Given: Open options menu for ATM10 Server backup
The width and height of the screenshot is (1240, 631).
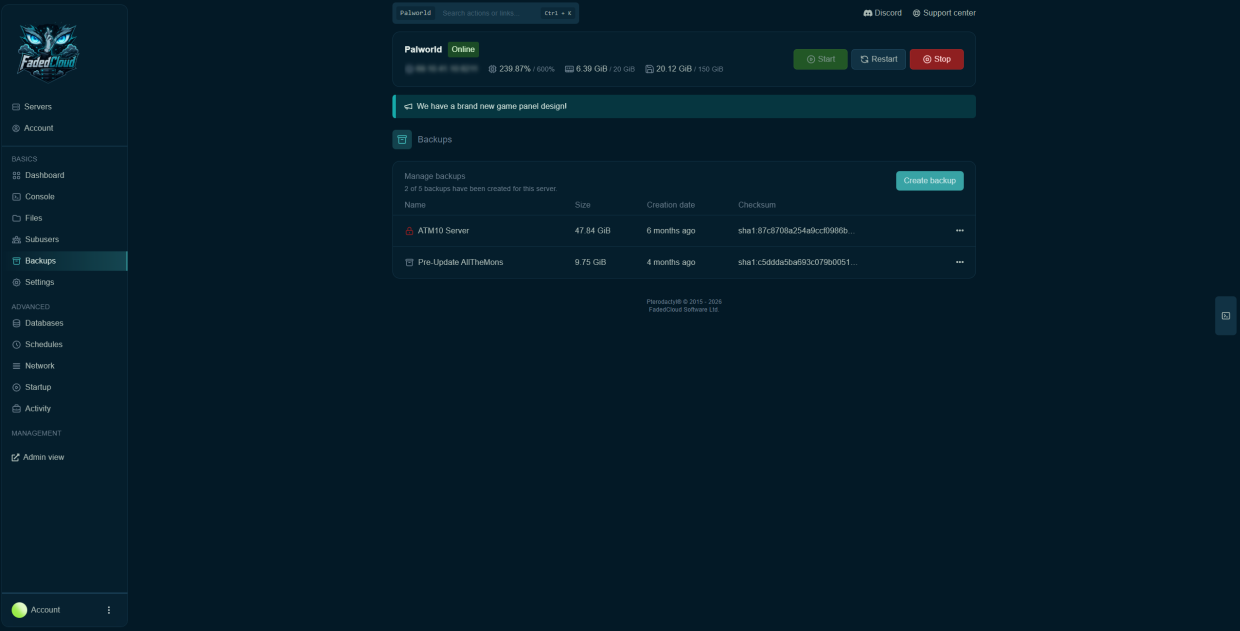Looking at the screenshot, I should [x=960, y=231].
